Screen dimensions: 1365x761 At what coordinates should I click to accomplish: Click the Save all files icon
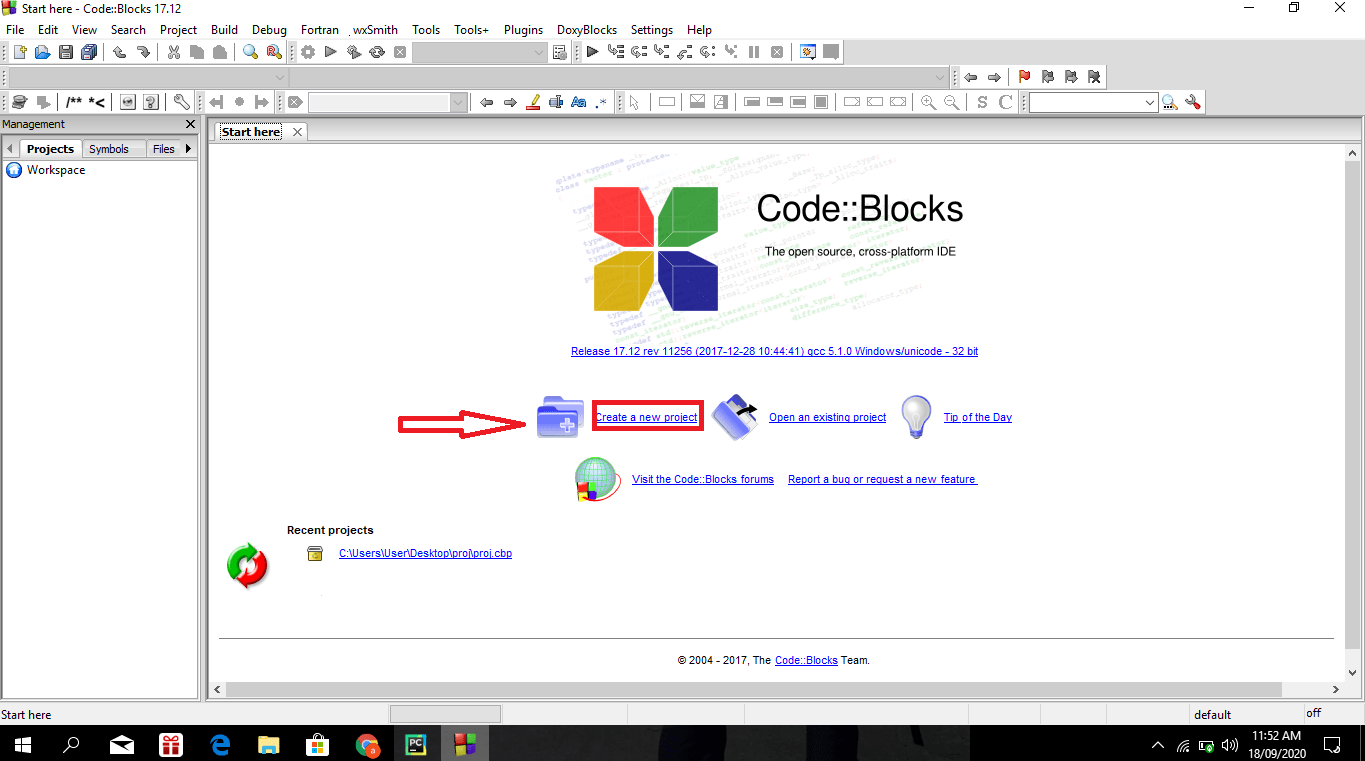(x=89, y=51)
